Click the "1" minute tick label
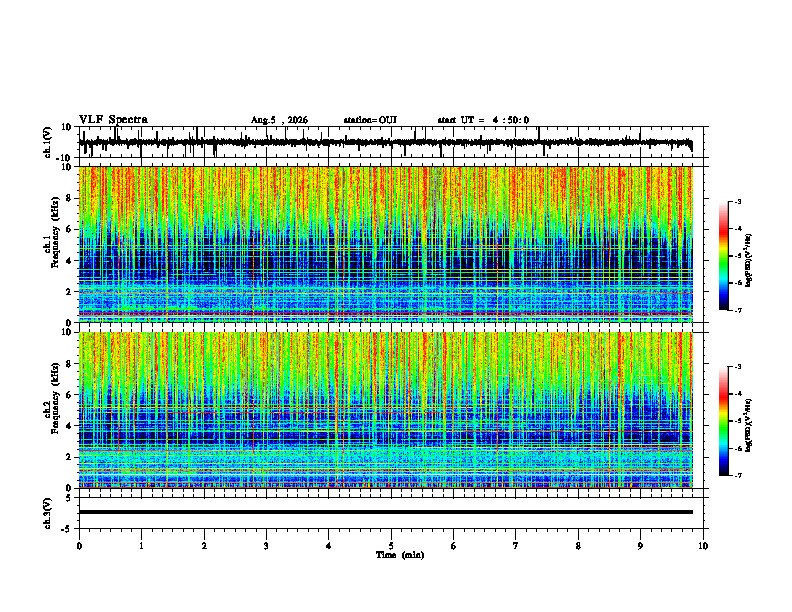Viewport: 792px width, 612px height. 141,546
